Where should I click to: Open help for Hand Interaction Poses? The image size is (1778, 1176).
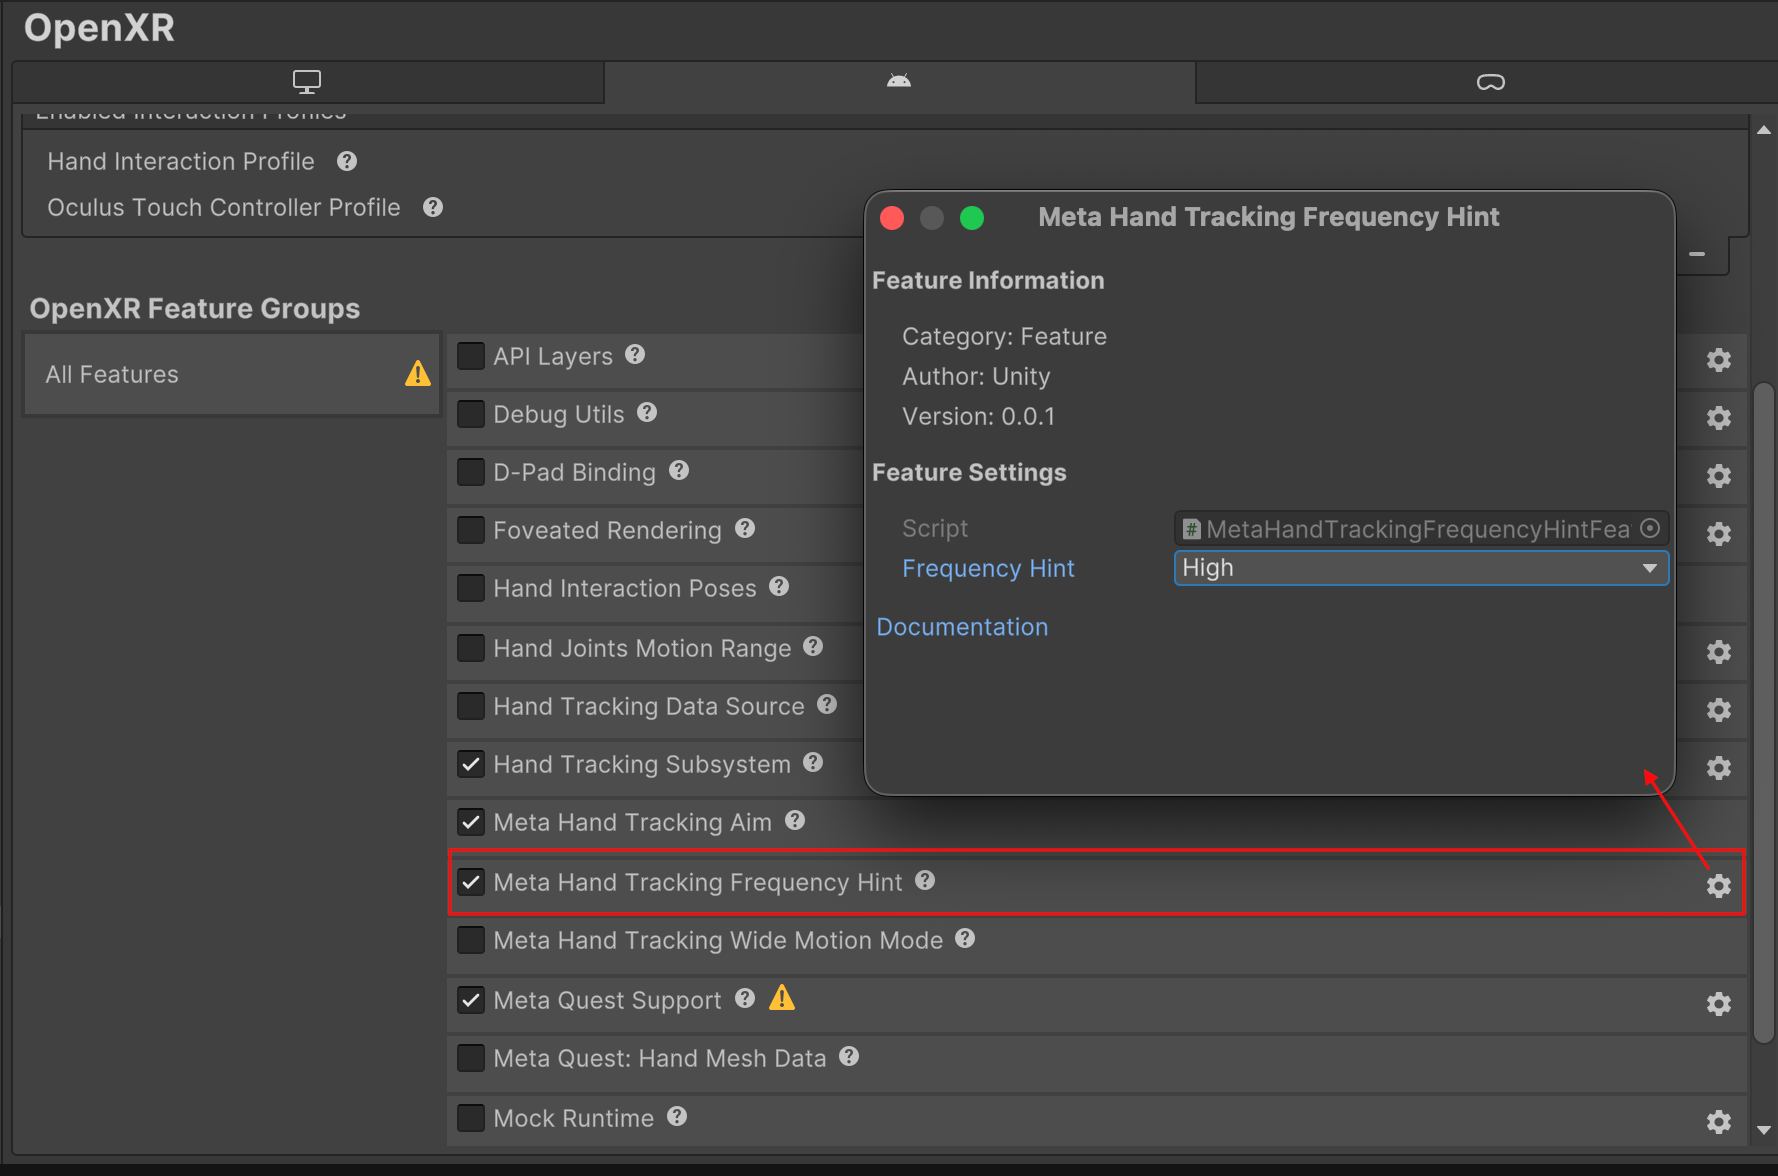click(x=779, y=586)
